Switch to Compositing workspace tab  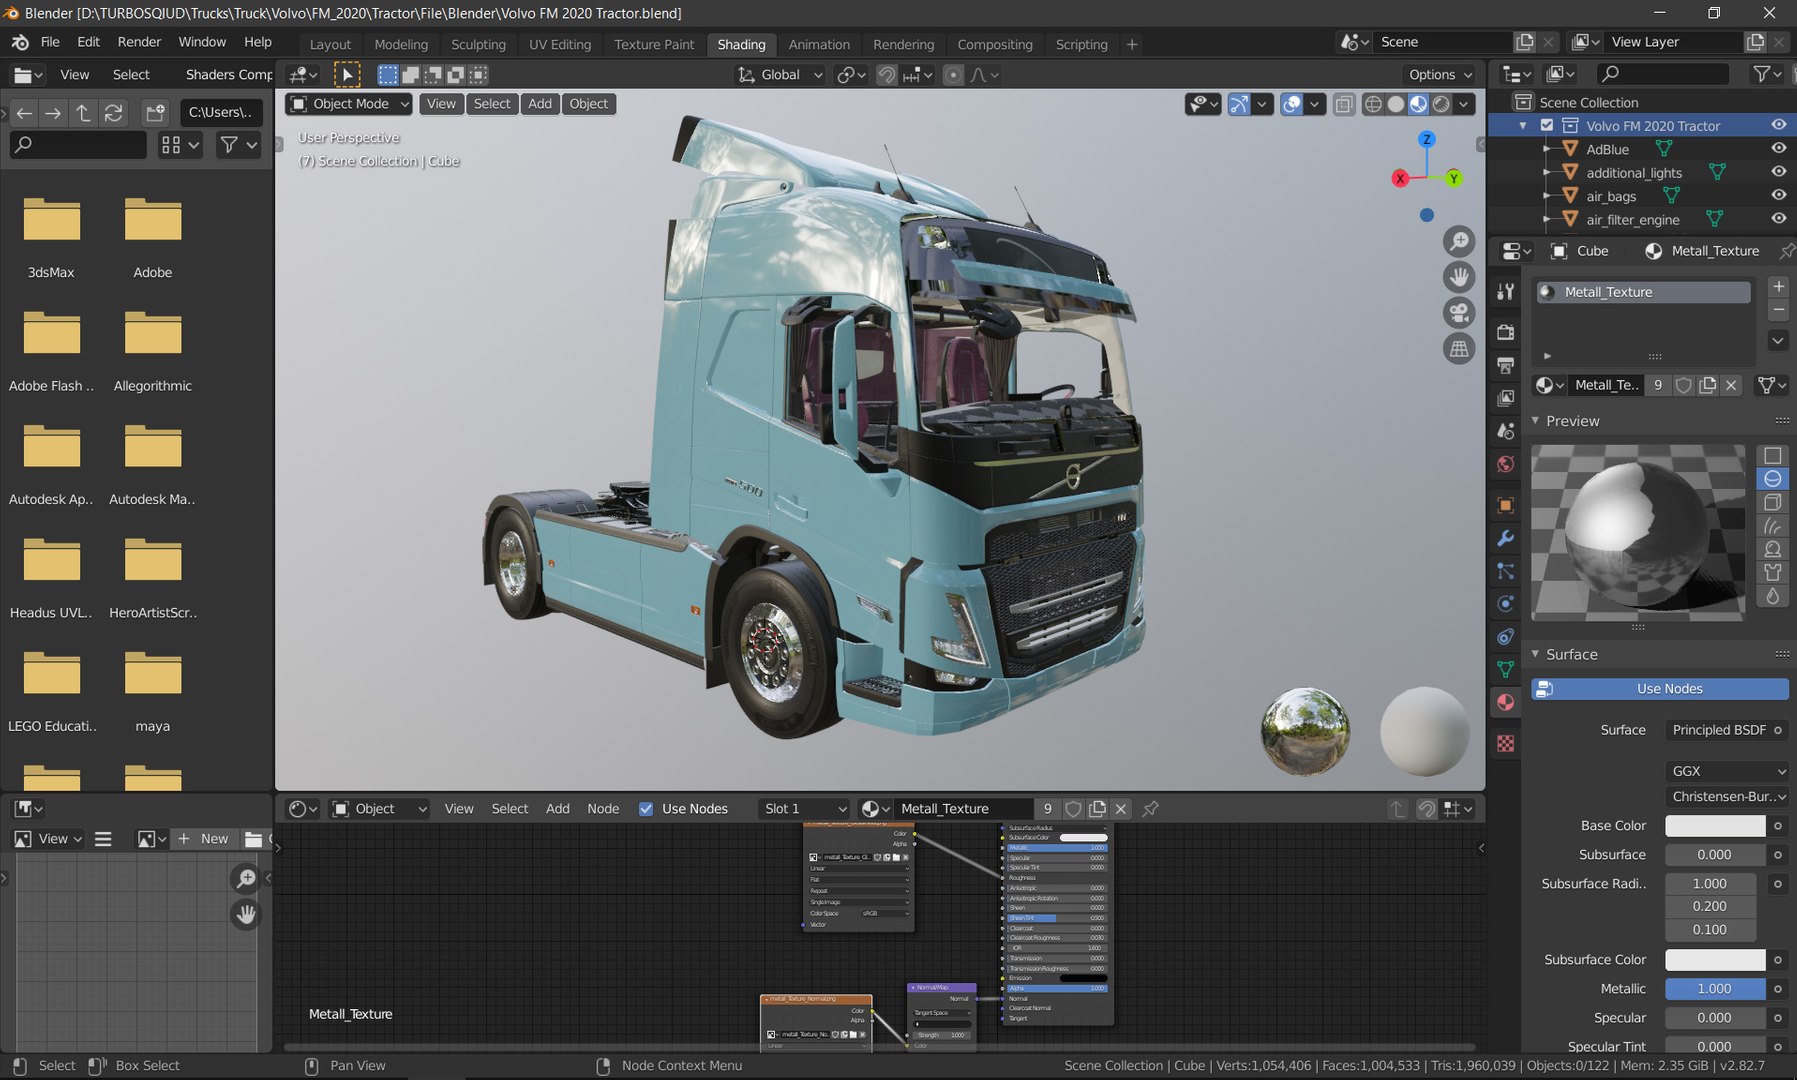tap(995, 45)
